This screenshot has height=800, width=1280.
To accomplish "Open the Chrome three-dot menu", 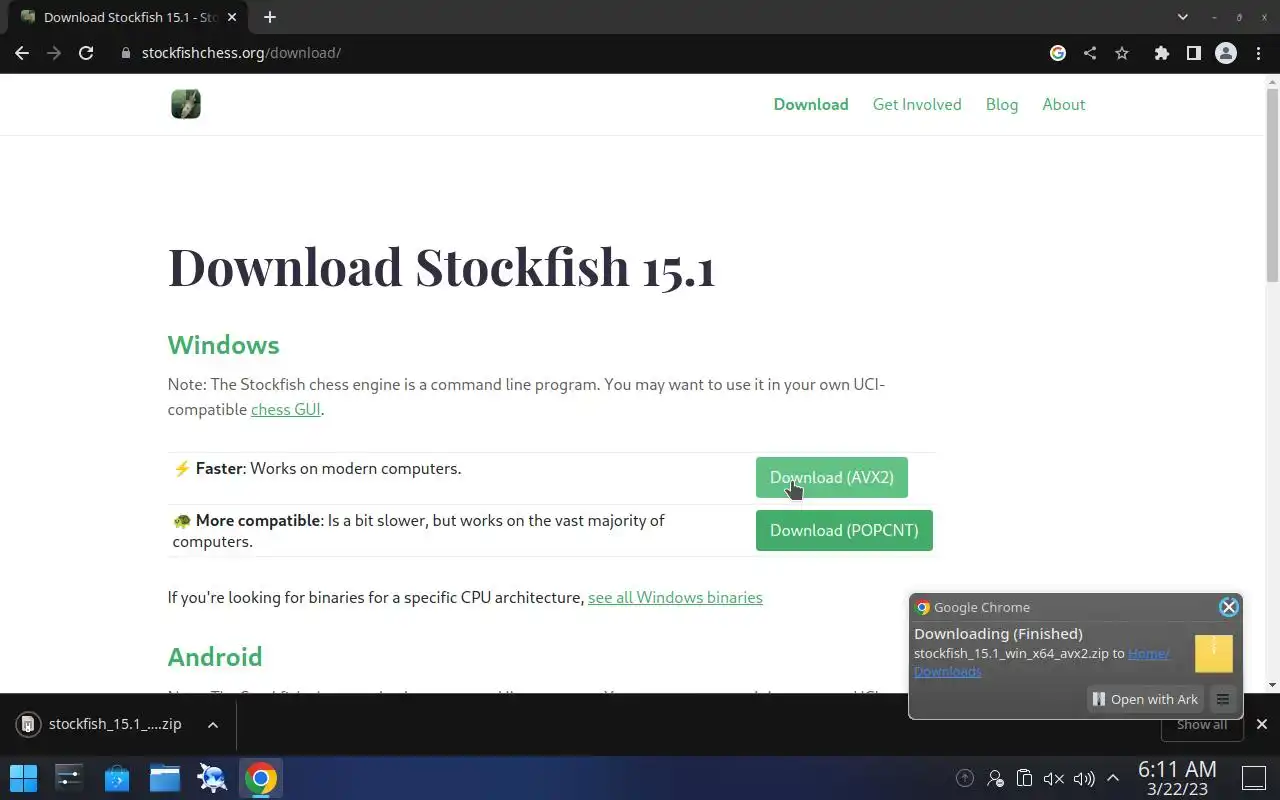I will pyautogui.click(x=1258, y=53).
